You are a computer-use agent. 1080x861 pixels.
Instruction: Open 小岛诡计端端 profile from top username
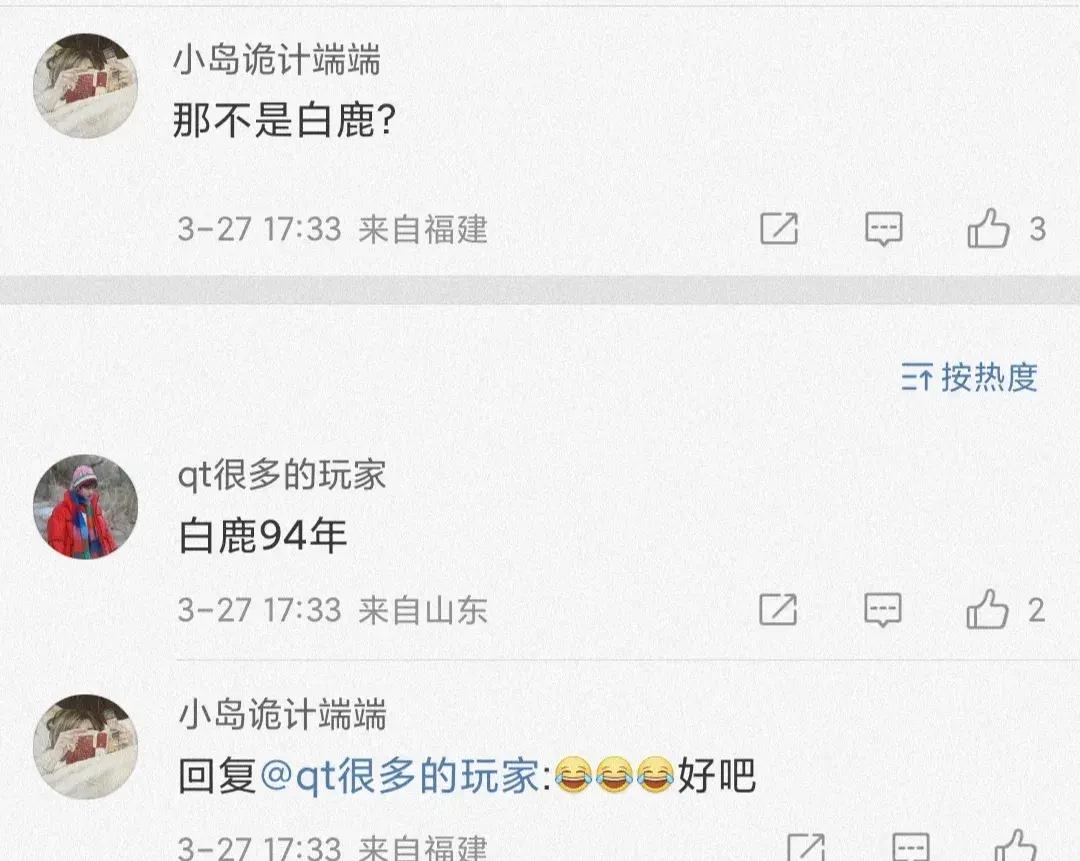[x=277, y=59]
